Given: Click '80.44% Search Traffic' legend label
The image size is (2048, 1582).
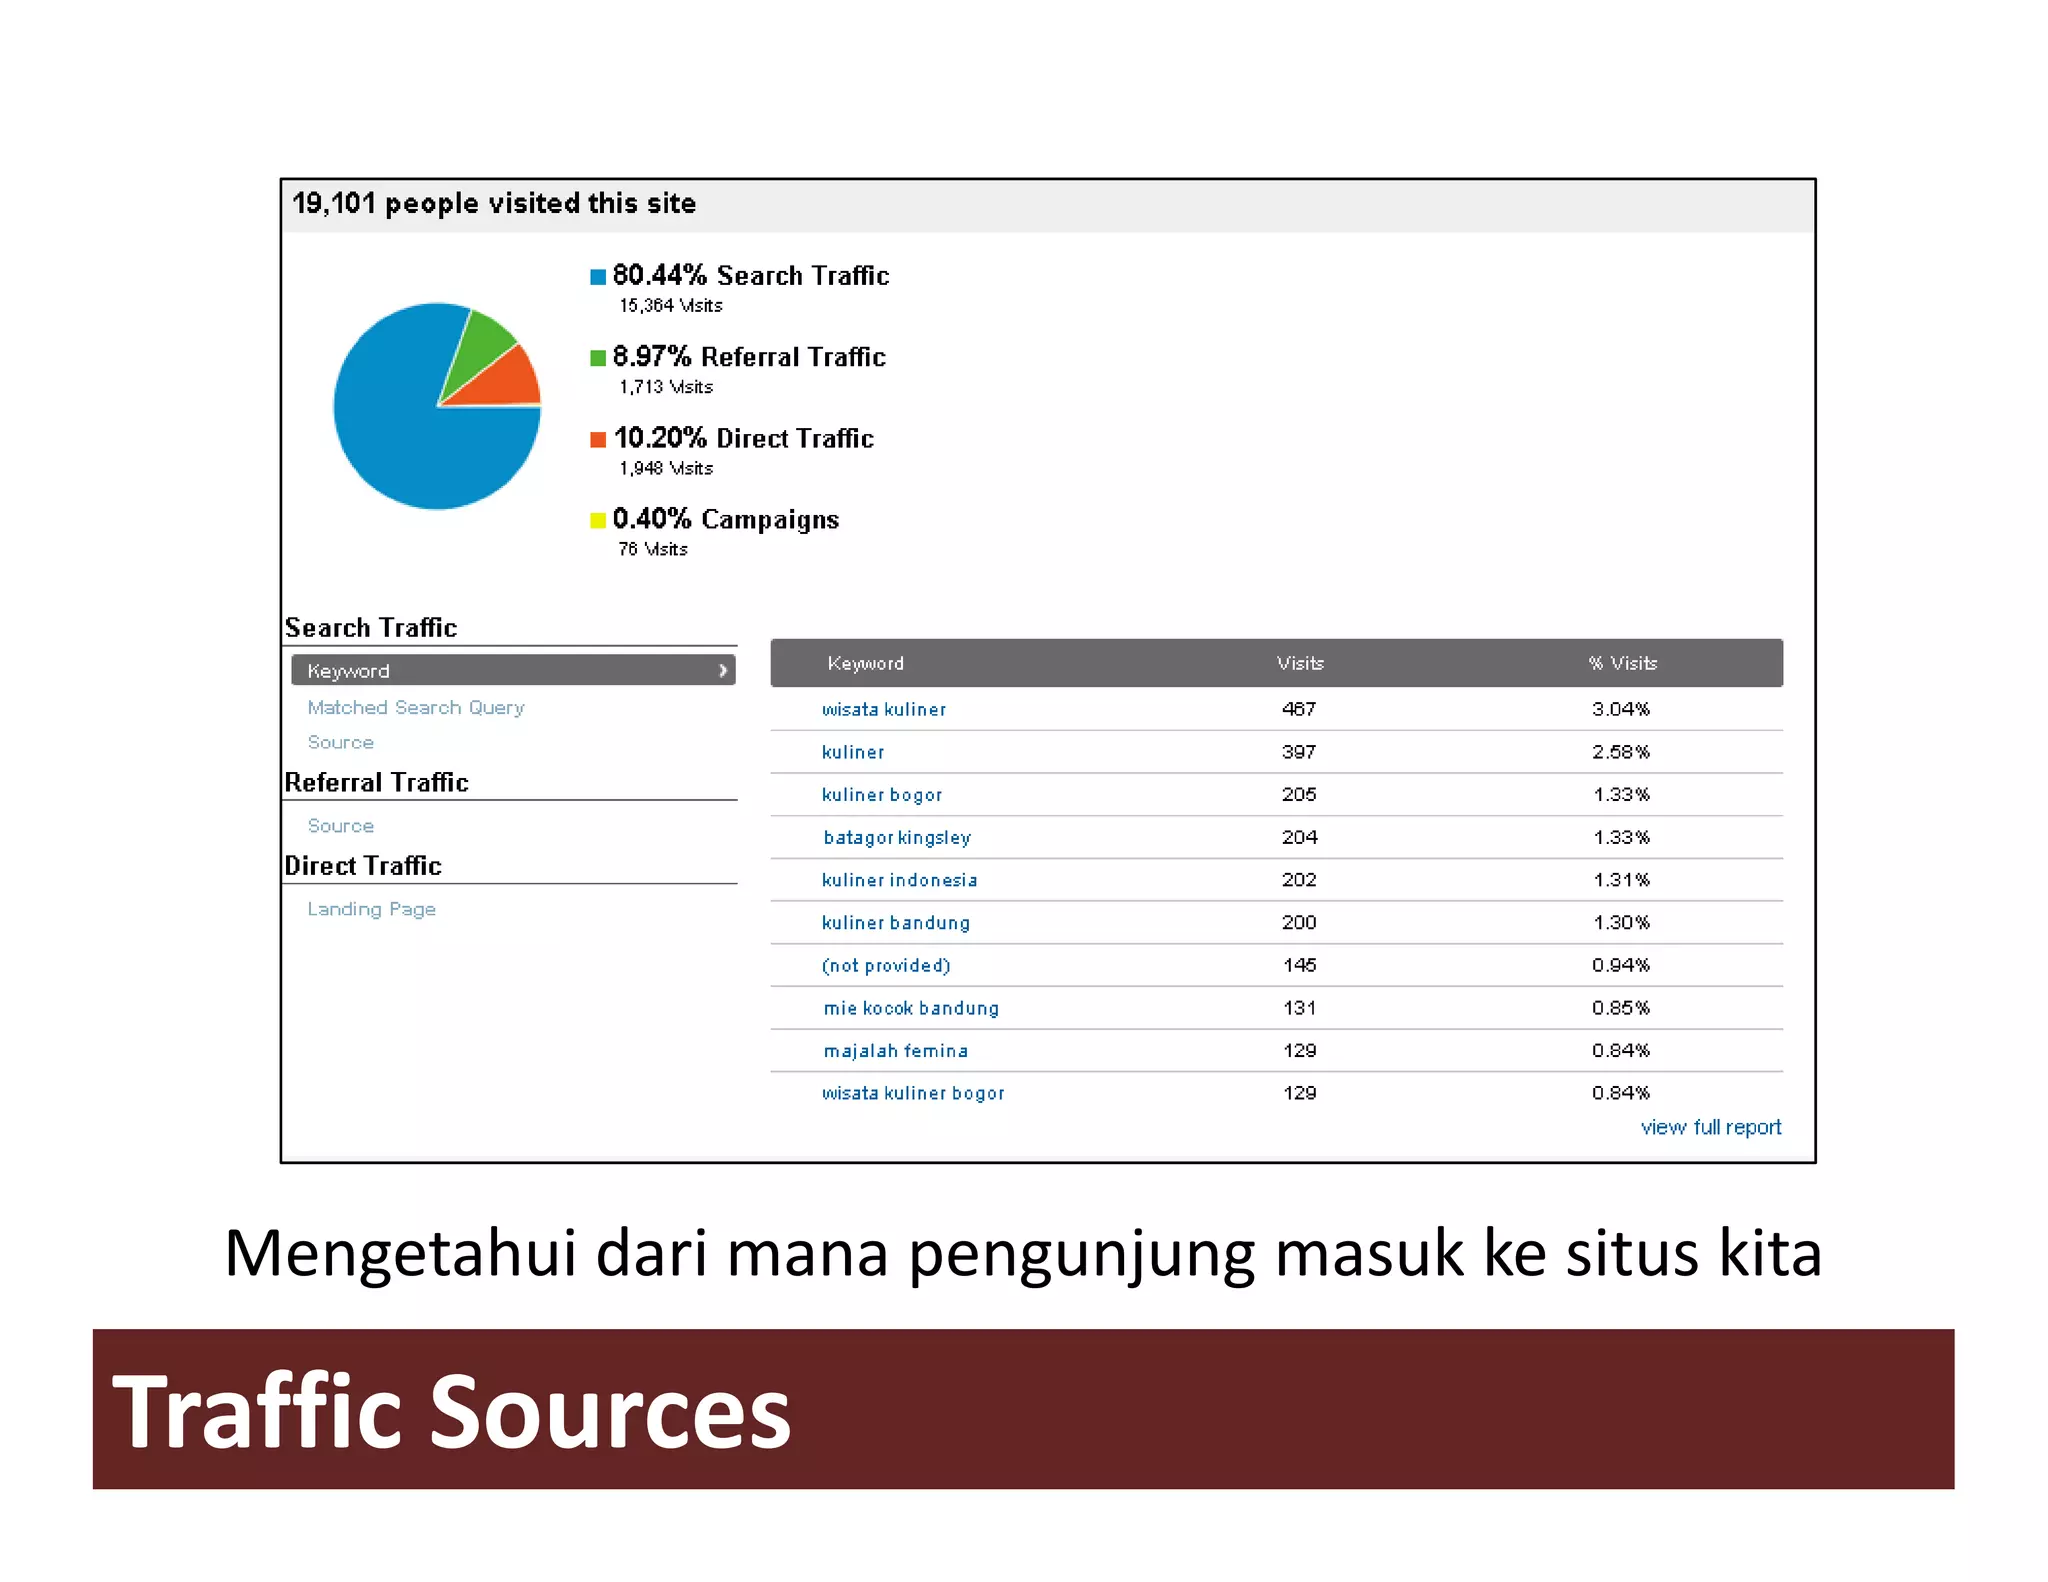Looking at the screenshot, I should click(x=751, y=275).
